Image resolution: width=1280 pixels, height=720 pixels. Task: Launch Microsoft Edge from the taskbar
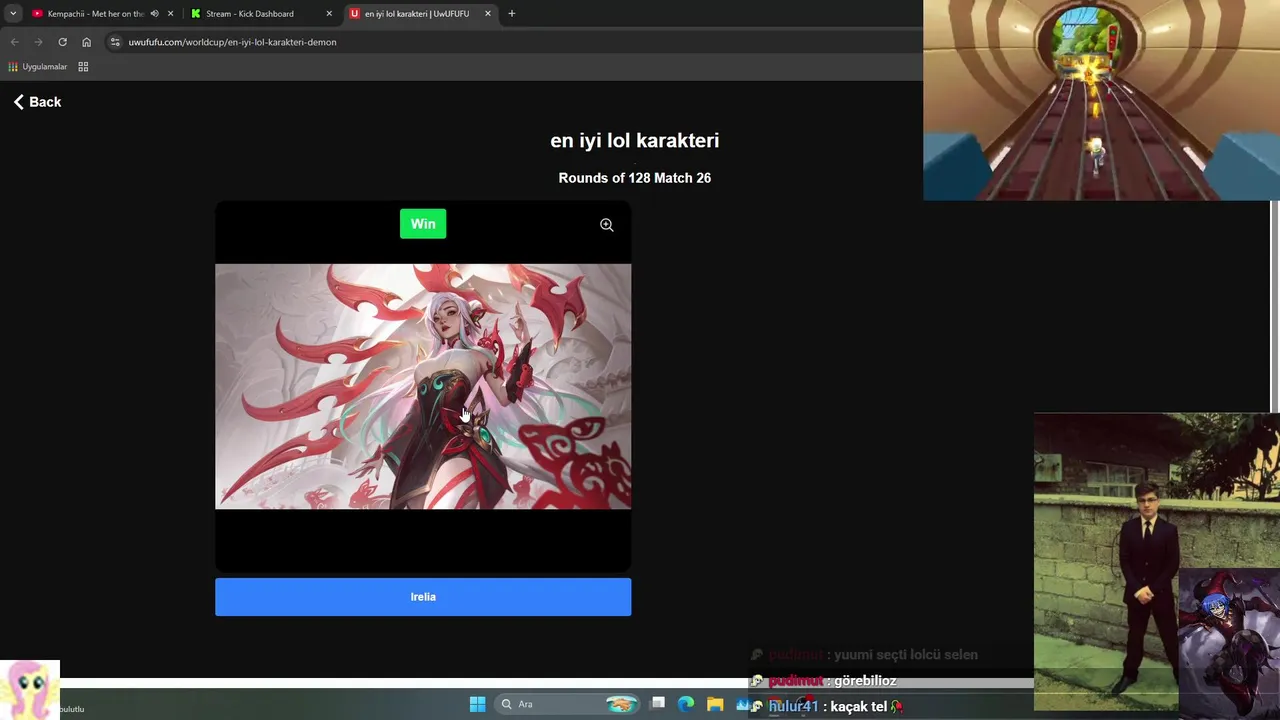[x=686, y=704]
